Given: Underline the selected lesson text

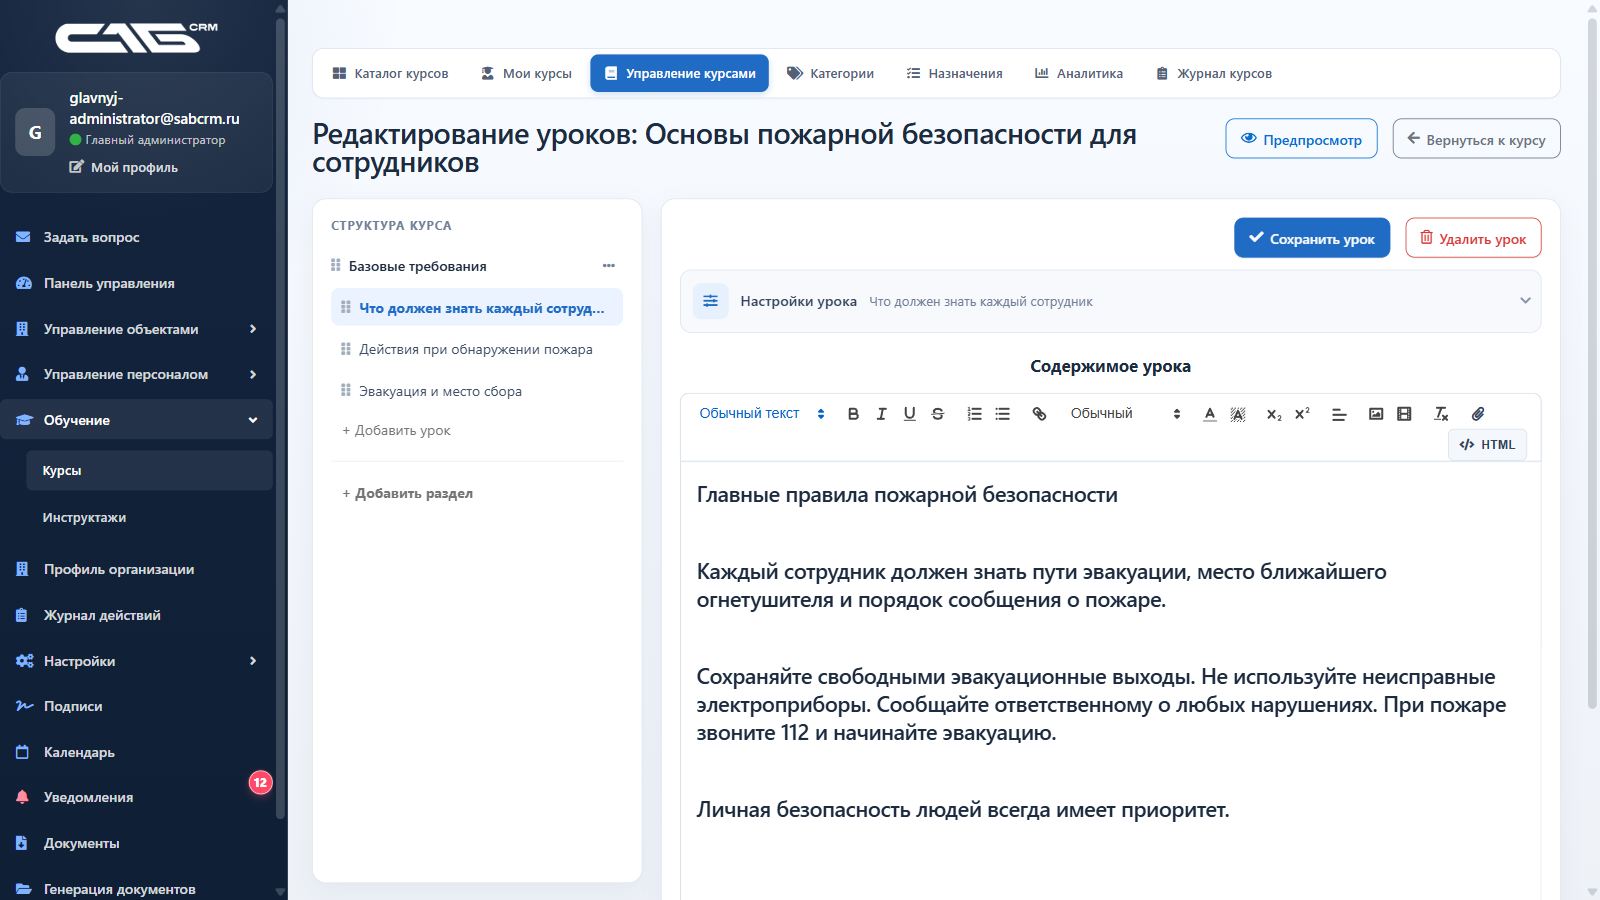Looking at the screenshot, I should pos(909,414).
